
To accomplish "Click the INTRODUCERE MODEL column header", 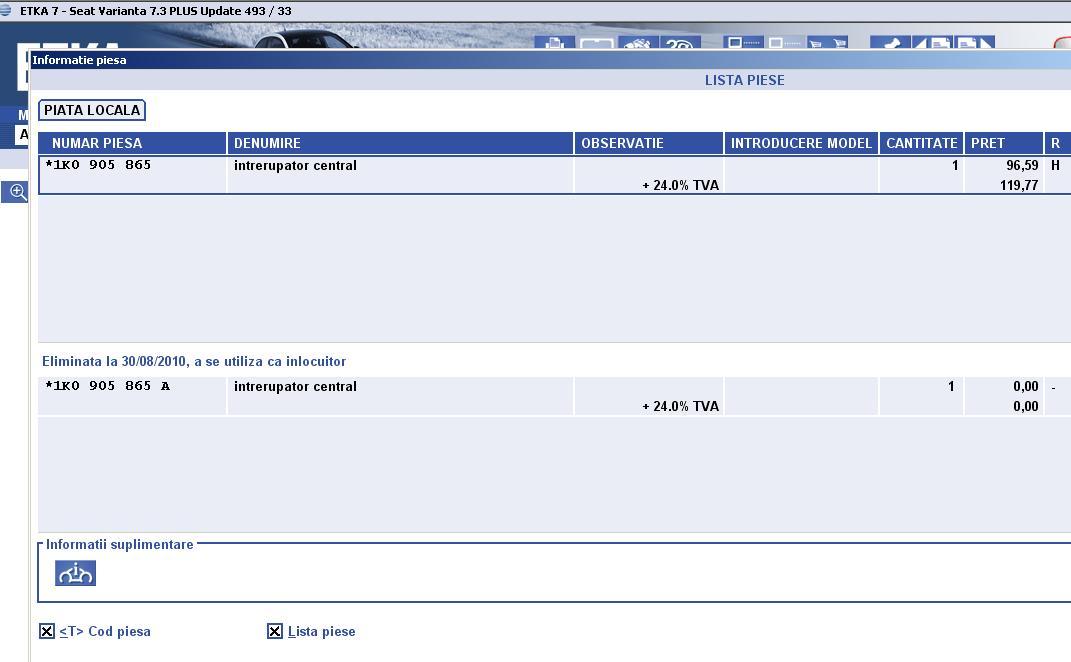I will pos(801,143).
